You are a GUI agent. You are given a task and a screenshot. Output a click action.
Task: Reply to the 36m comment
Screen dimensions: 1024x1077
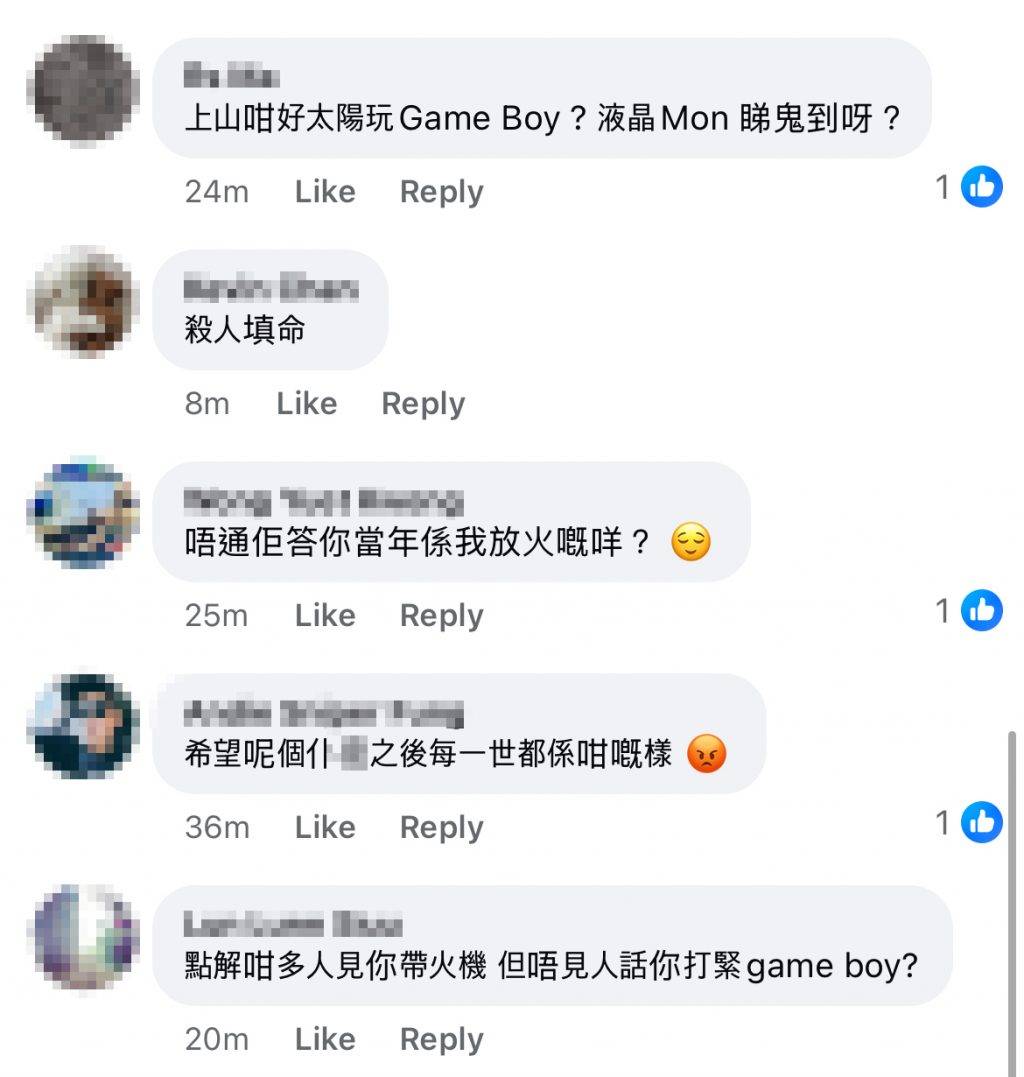point(442,828)
